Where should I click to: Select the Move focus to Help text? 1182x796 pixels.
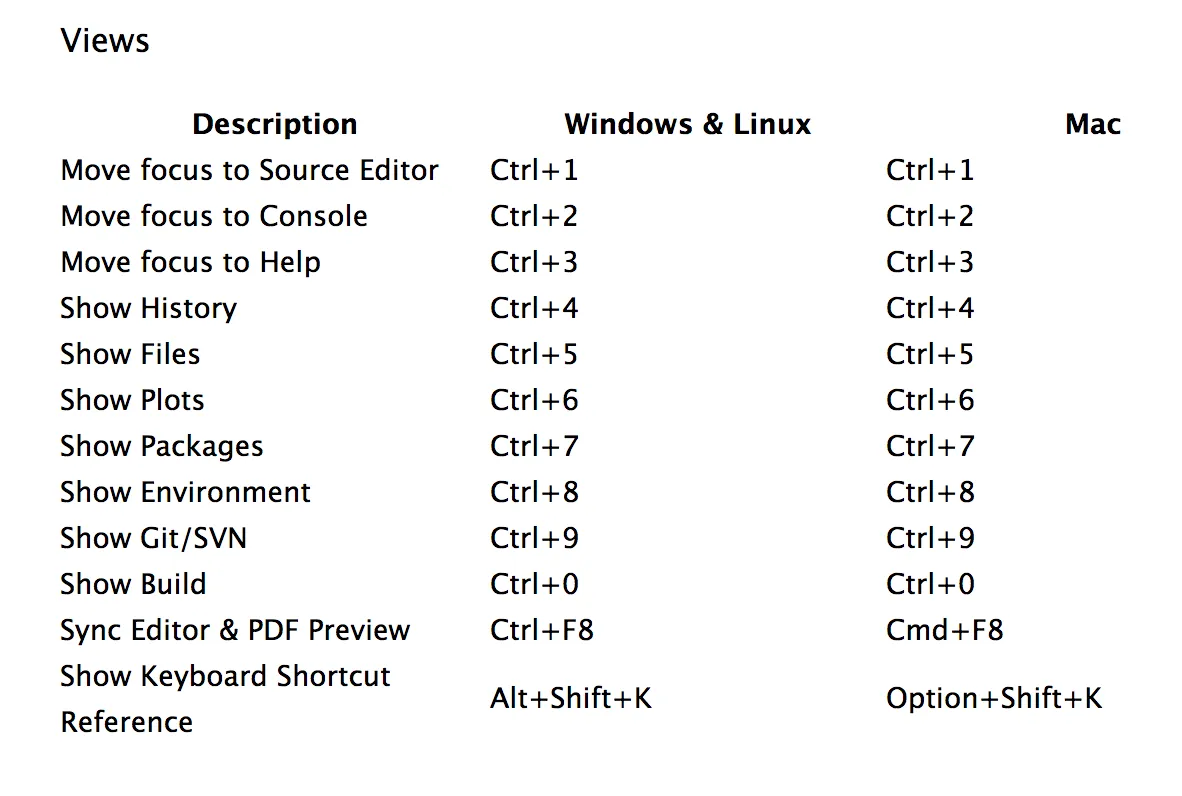tap(191, 262)
